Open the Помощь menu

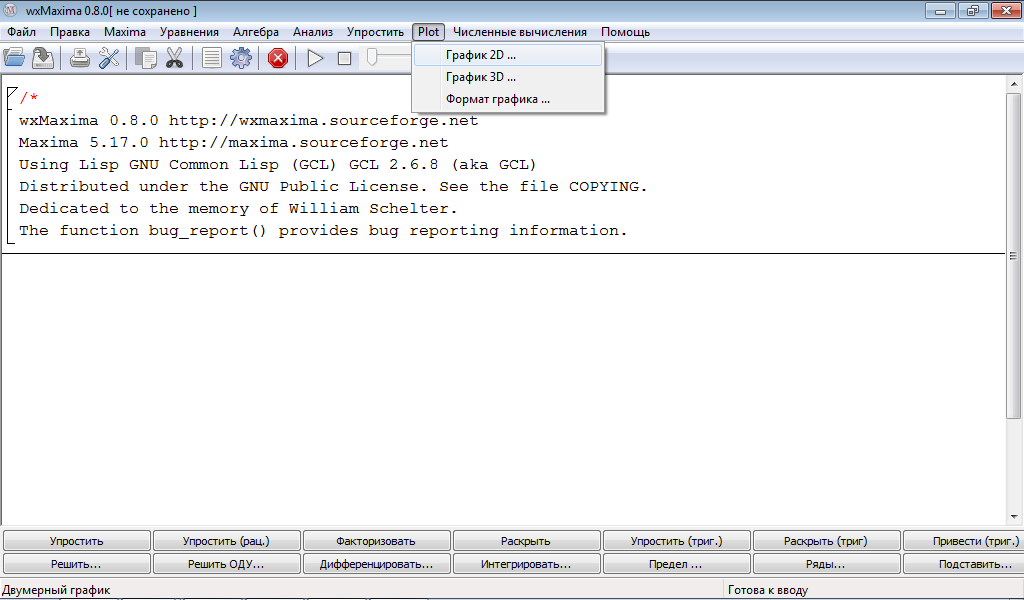[626, 32]
